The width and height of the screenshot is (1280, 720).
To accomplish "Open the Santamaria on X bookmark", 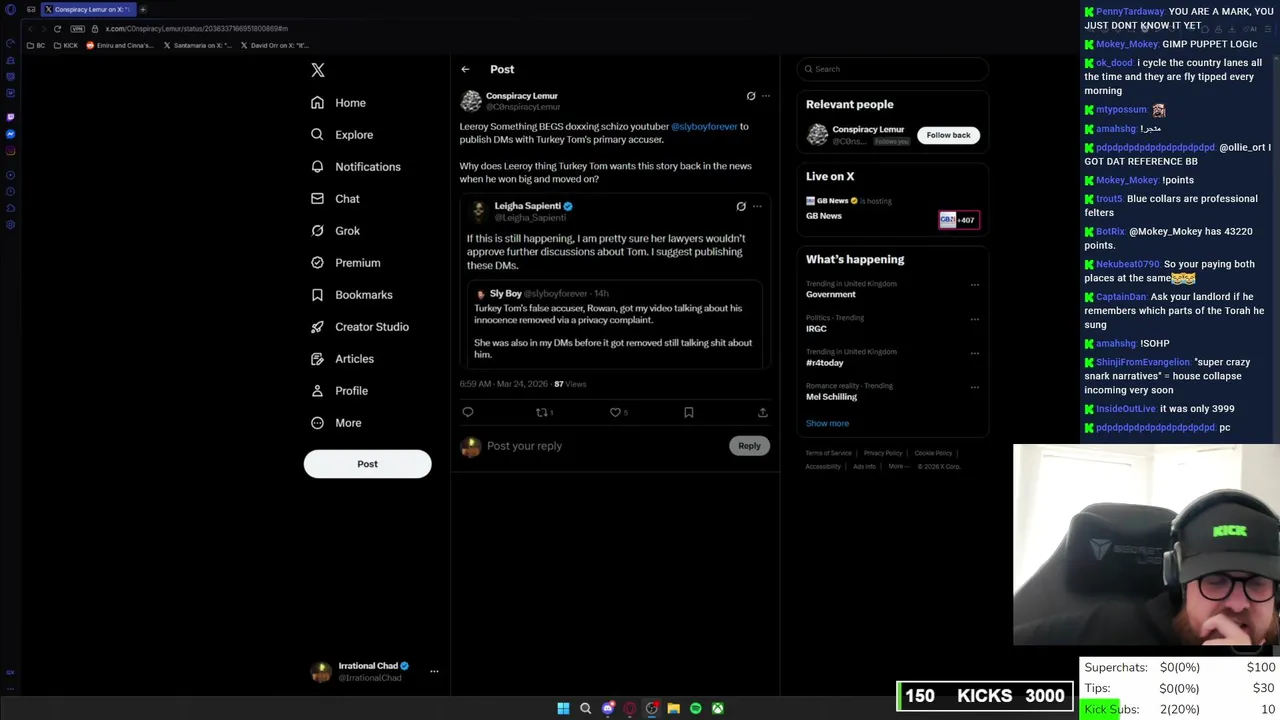I will tap(198, 45).
